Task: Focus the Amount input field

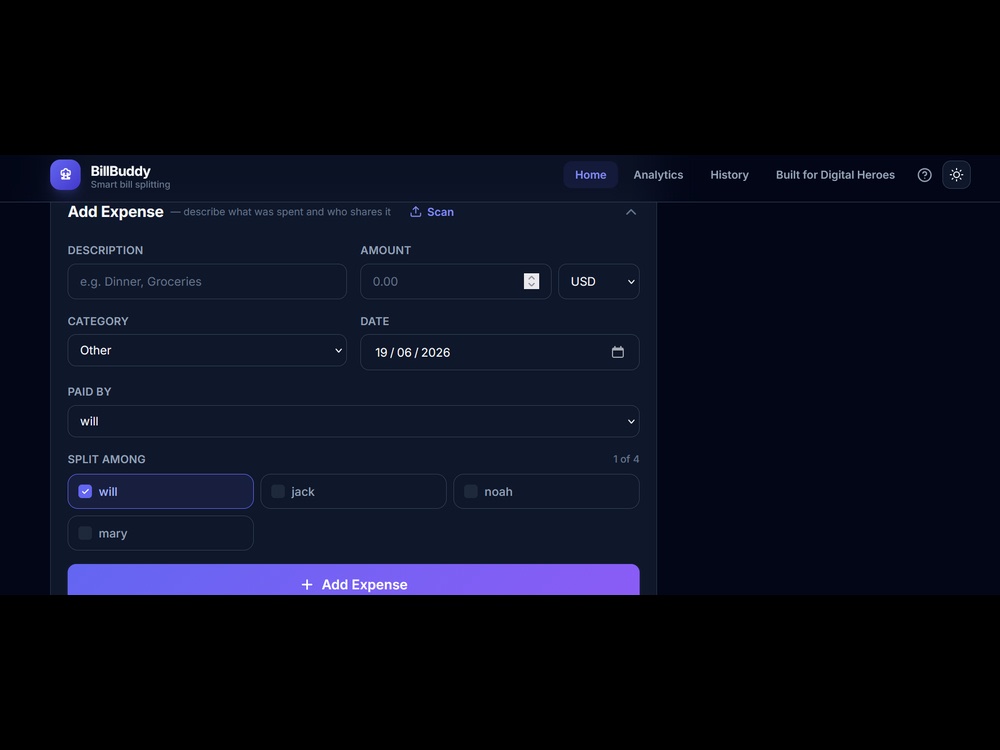Action: (x=455, y=281)
